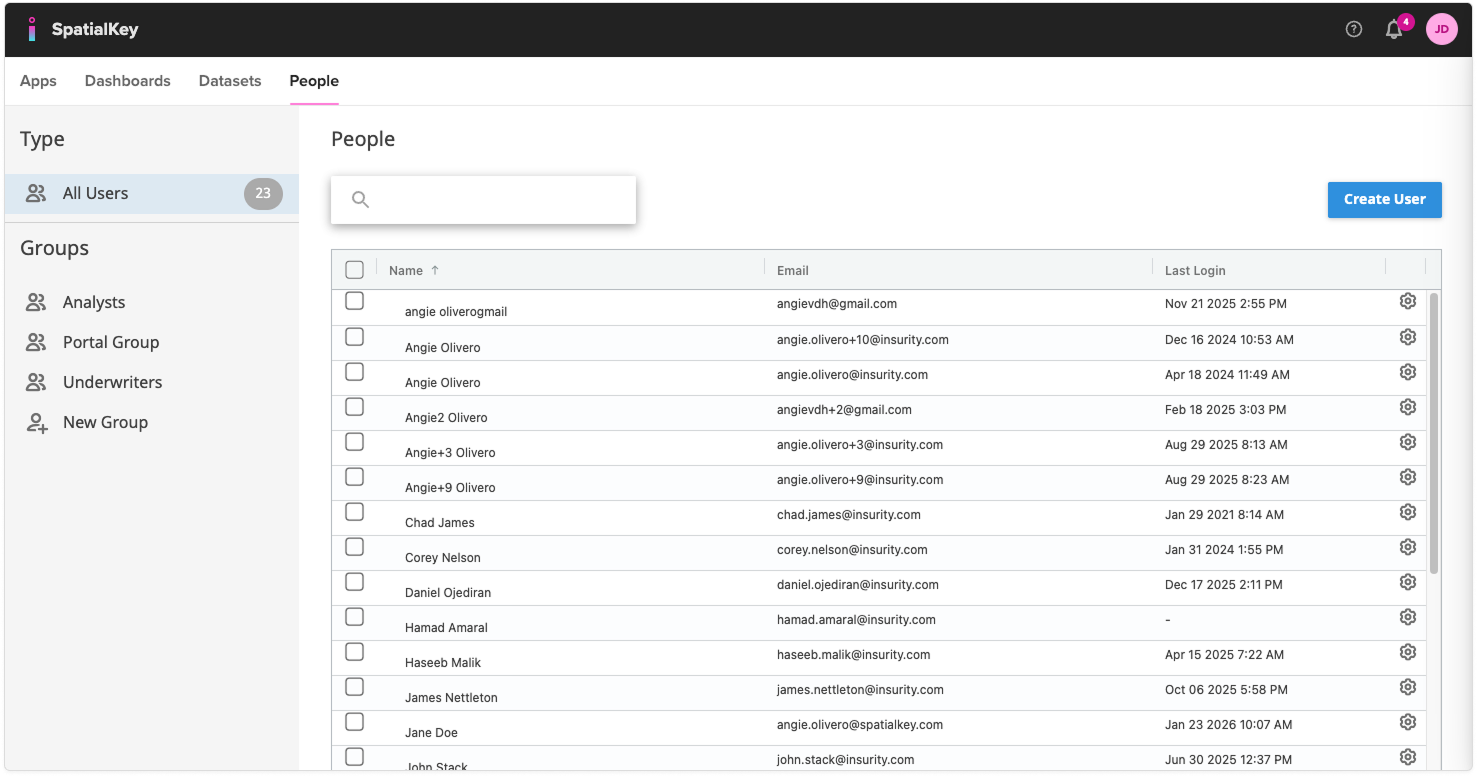Switch to the Datasets tab

pyautogui.click(x=230, y=81)
